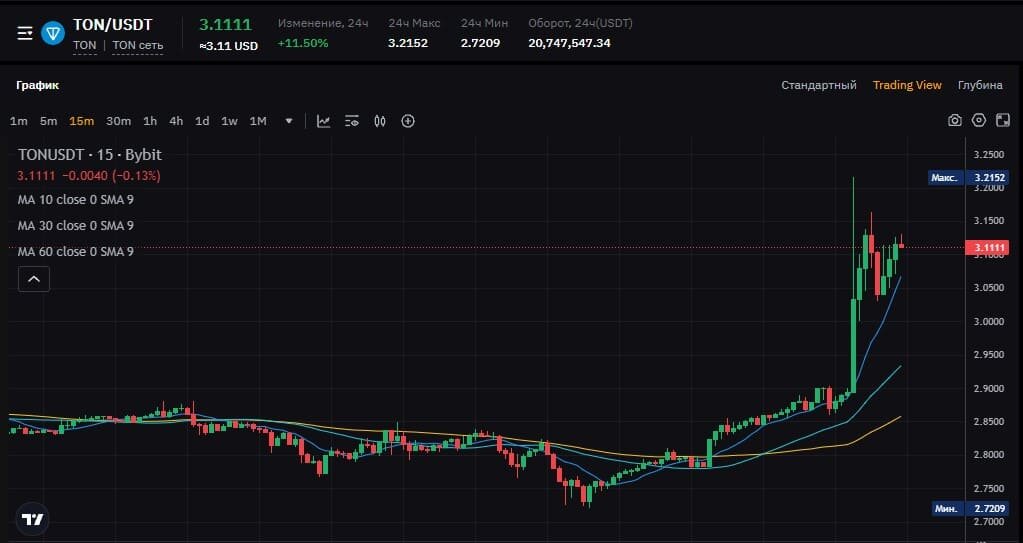The height and width of the screenshot is (543, 1023).
Task: Click the 24ч Макс value 3.2152
Action: point(408,43)
